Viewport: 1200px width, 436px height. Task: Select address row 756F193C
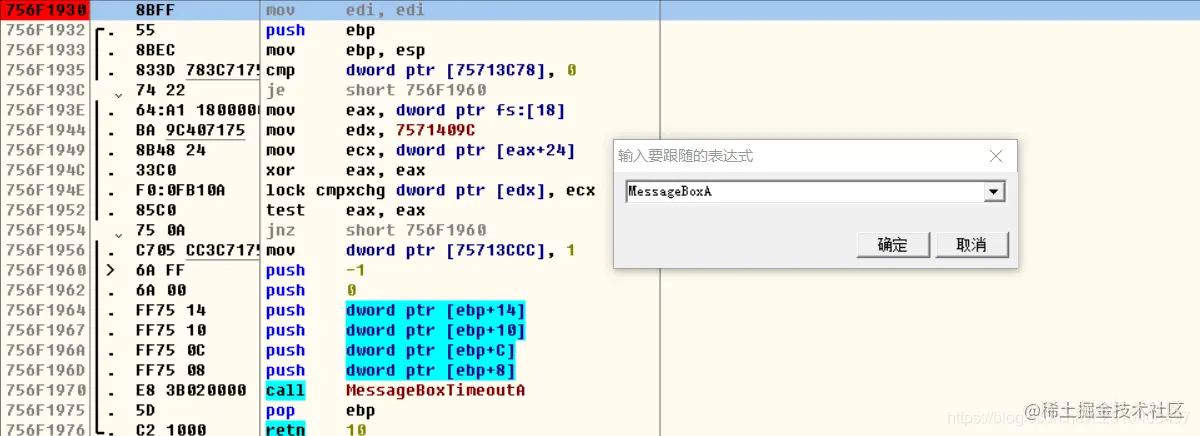[45, 90]
